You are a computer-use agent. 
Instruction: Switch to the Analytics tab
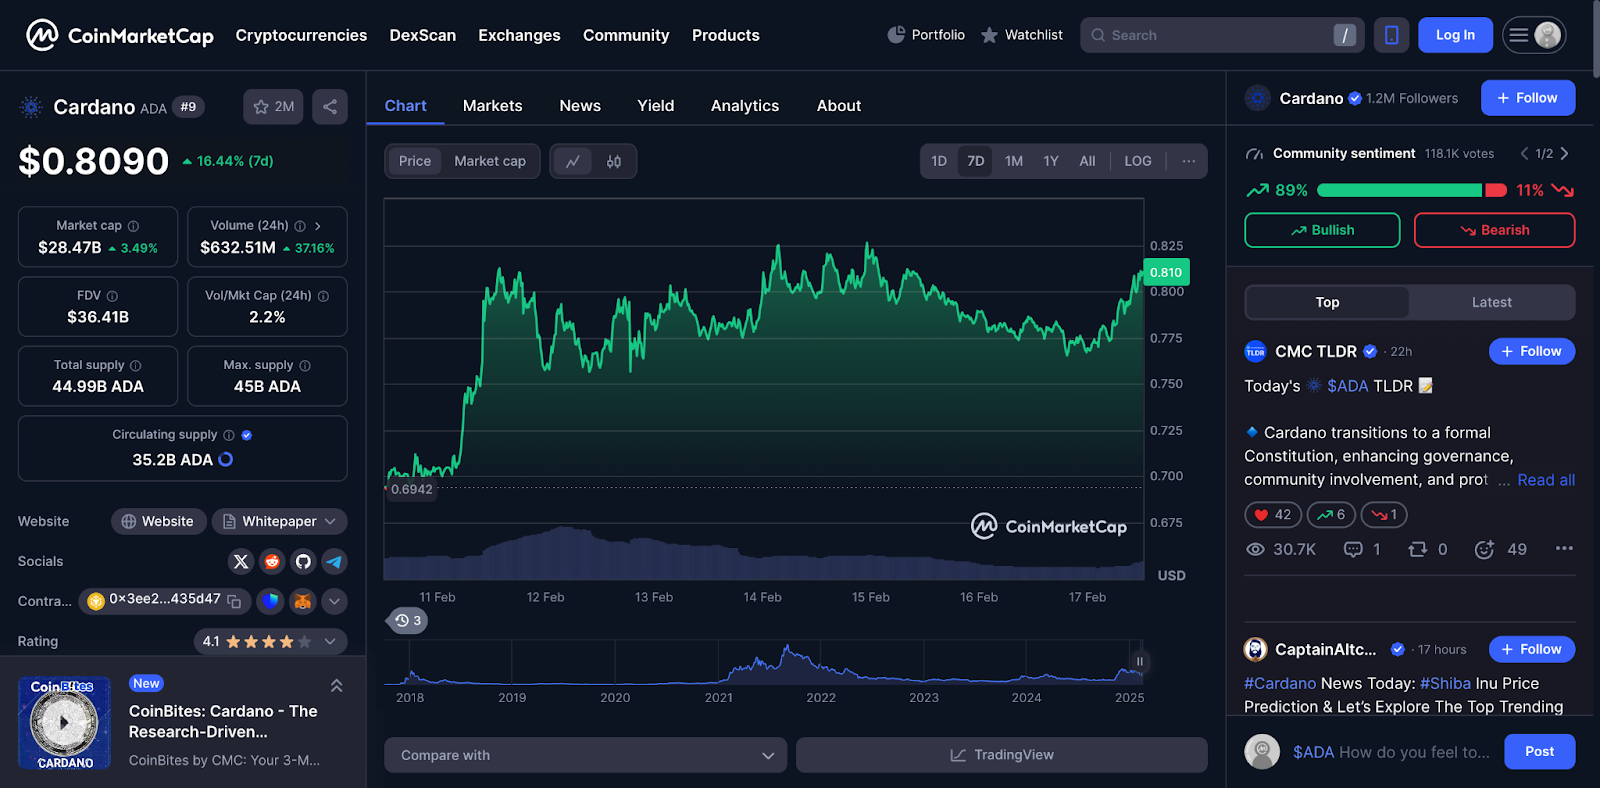tap(745, 106)
